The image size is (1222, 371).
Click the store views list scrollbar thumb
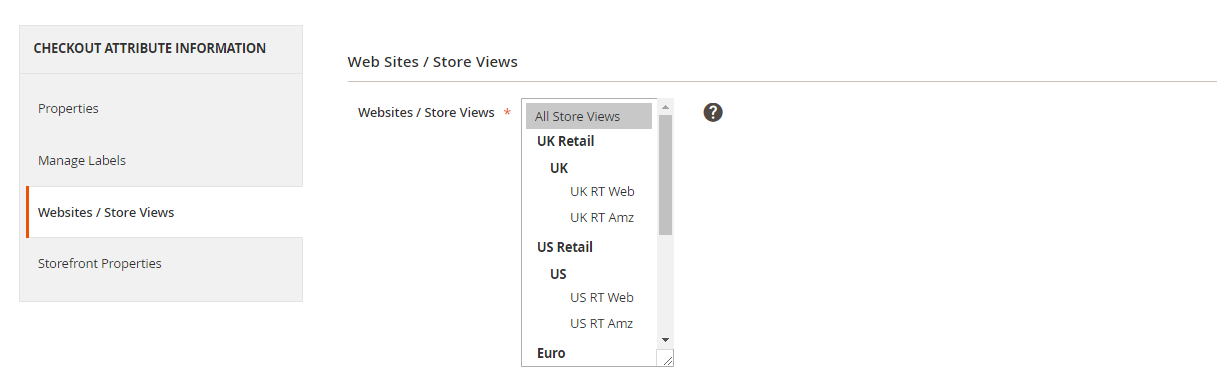point(665,175)
